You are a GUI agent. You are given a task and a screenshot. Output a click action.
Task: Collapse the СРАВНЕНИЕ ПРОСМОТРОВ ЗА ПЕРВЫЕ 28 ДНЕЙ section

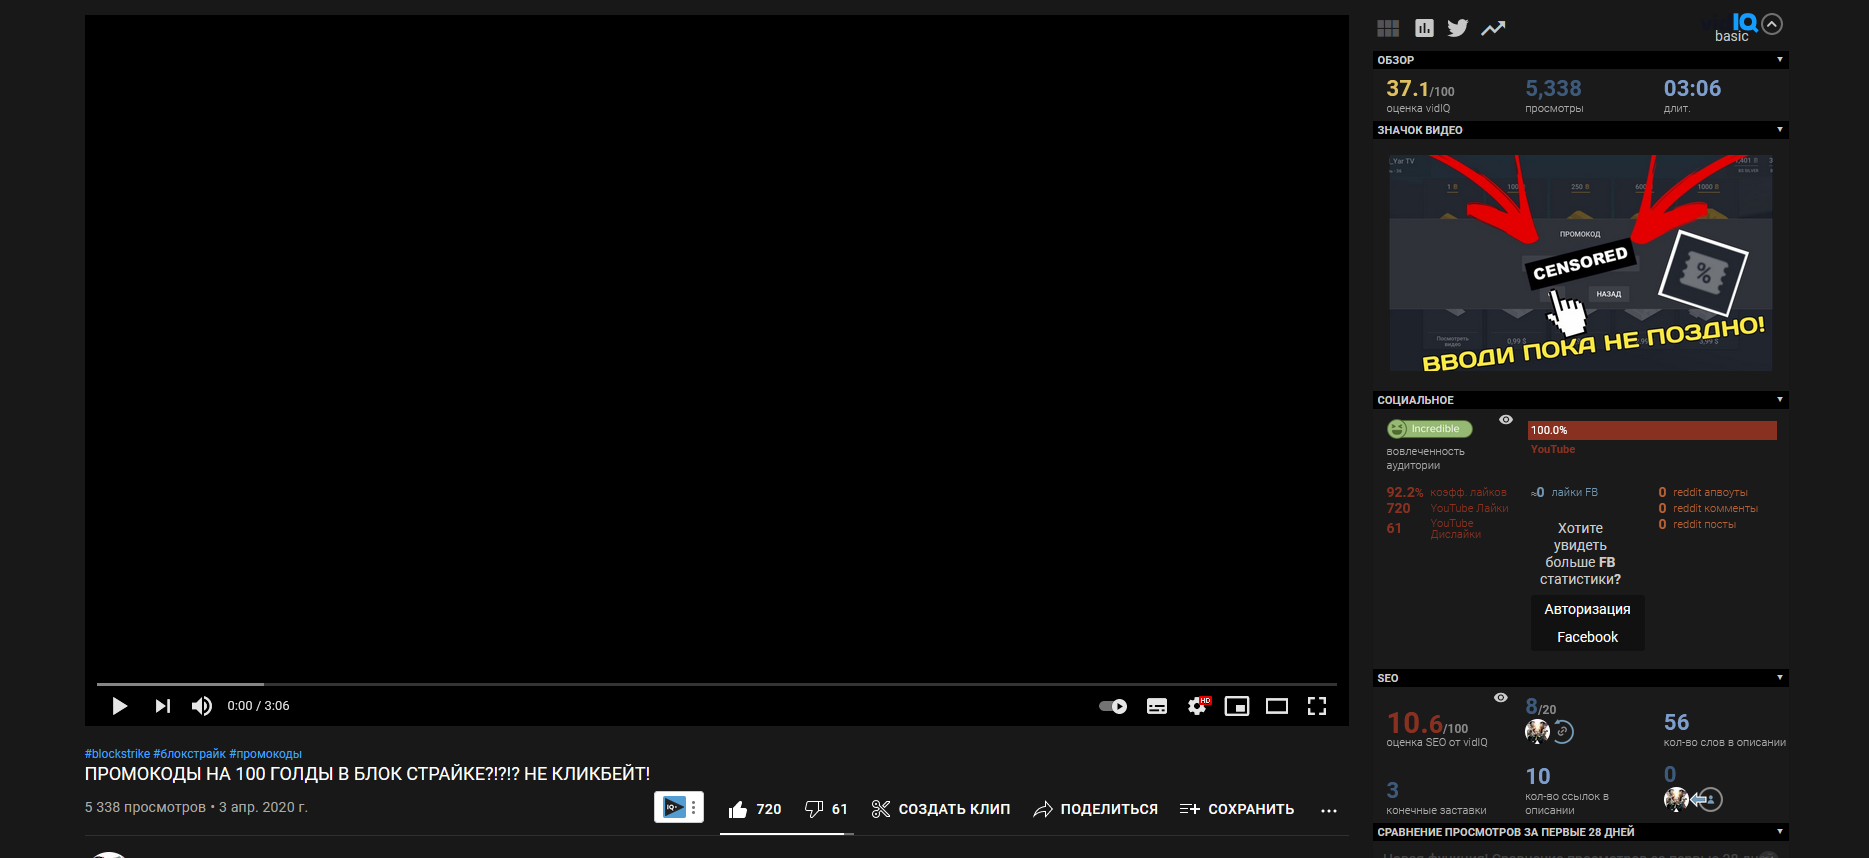tap(1779, 832)
